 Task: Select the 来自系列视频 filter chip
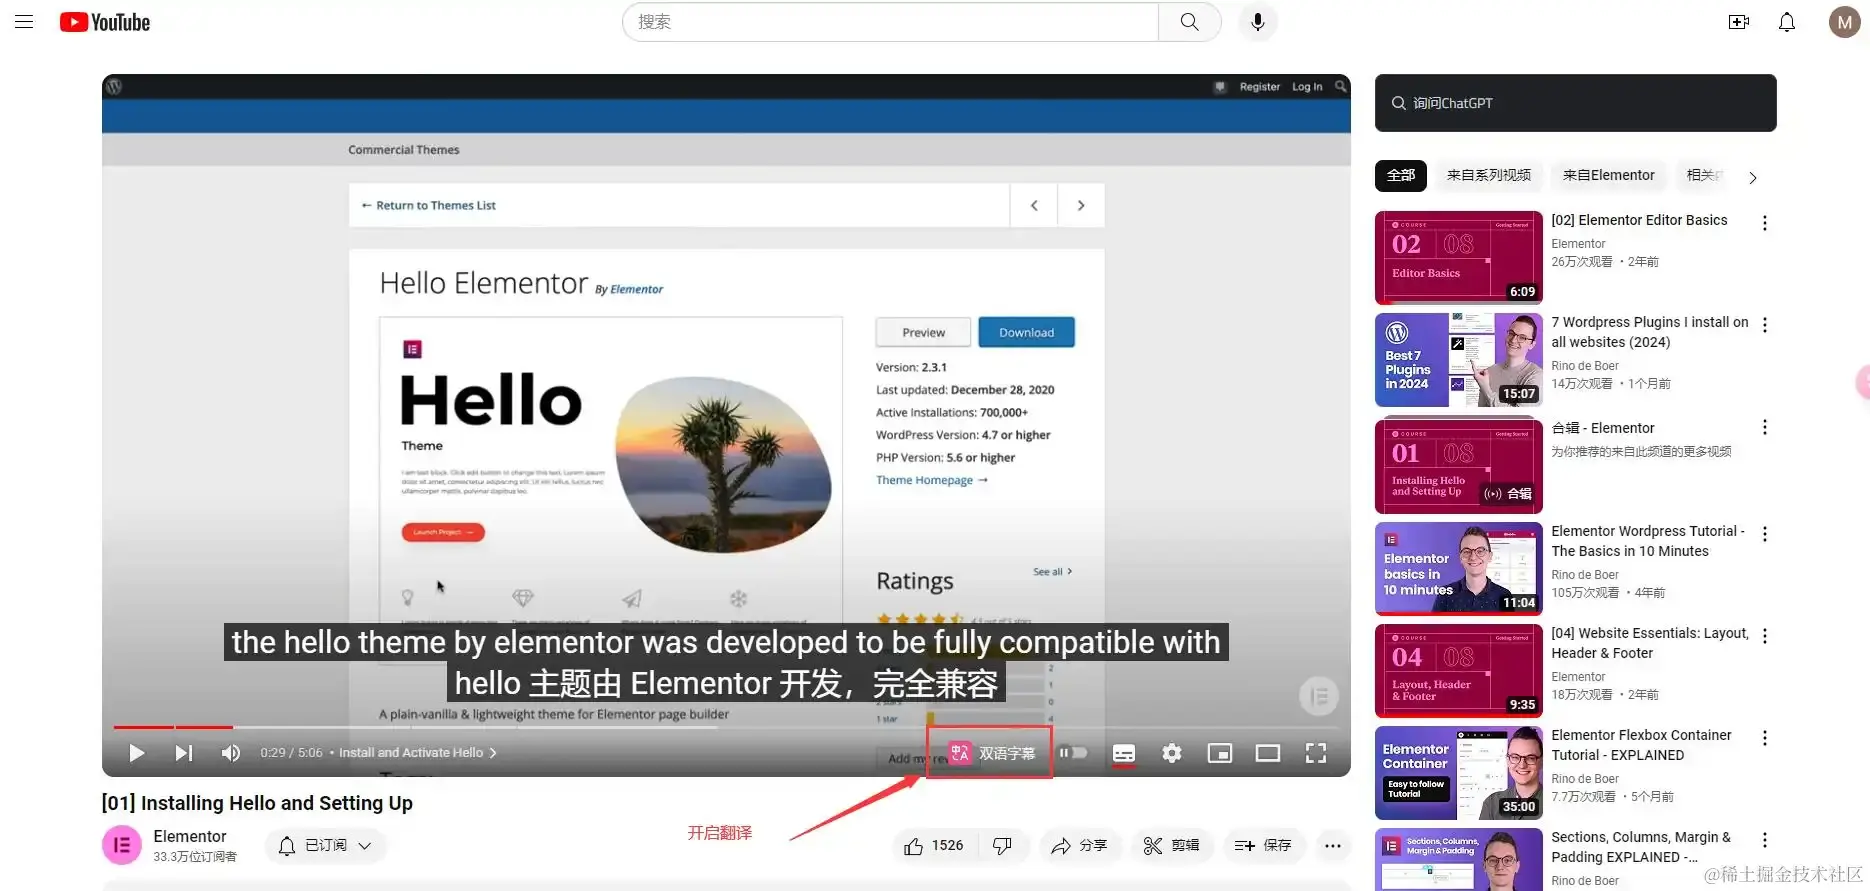(x=1488, y=175)
